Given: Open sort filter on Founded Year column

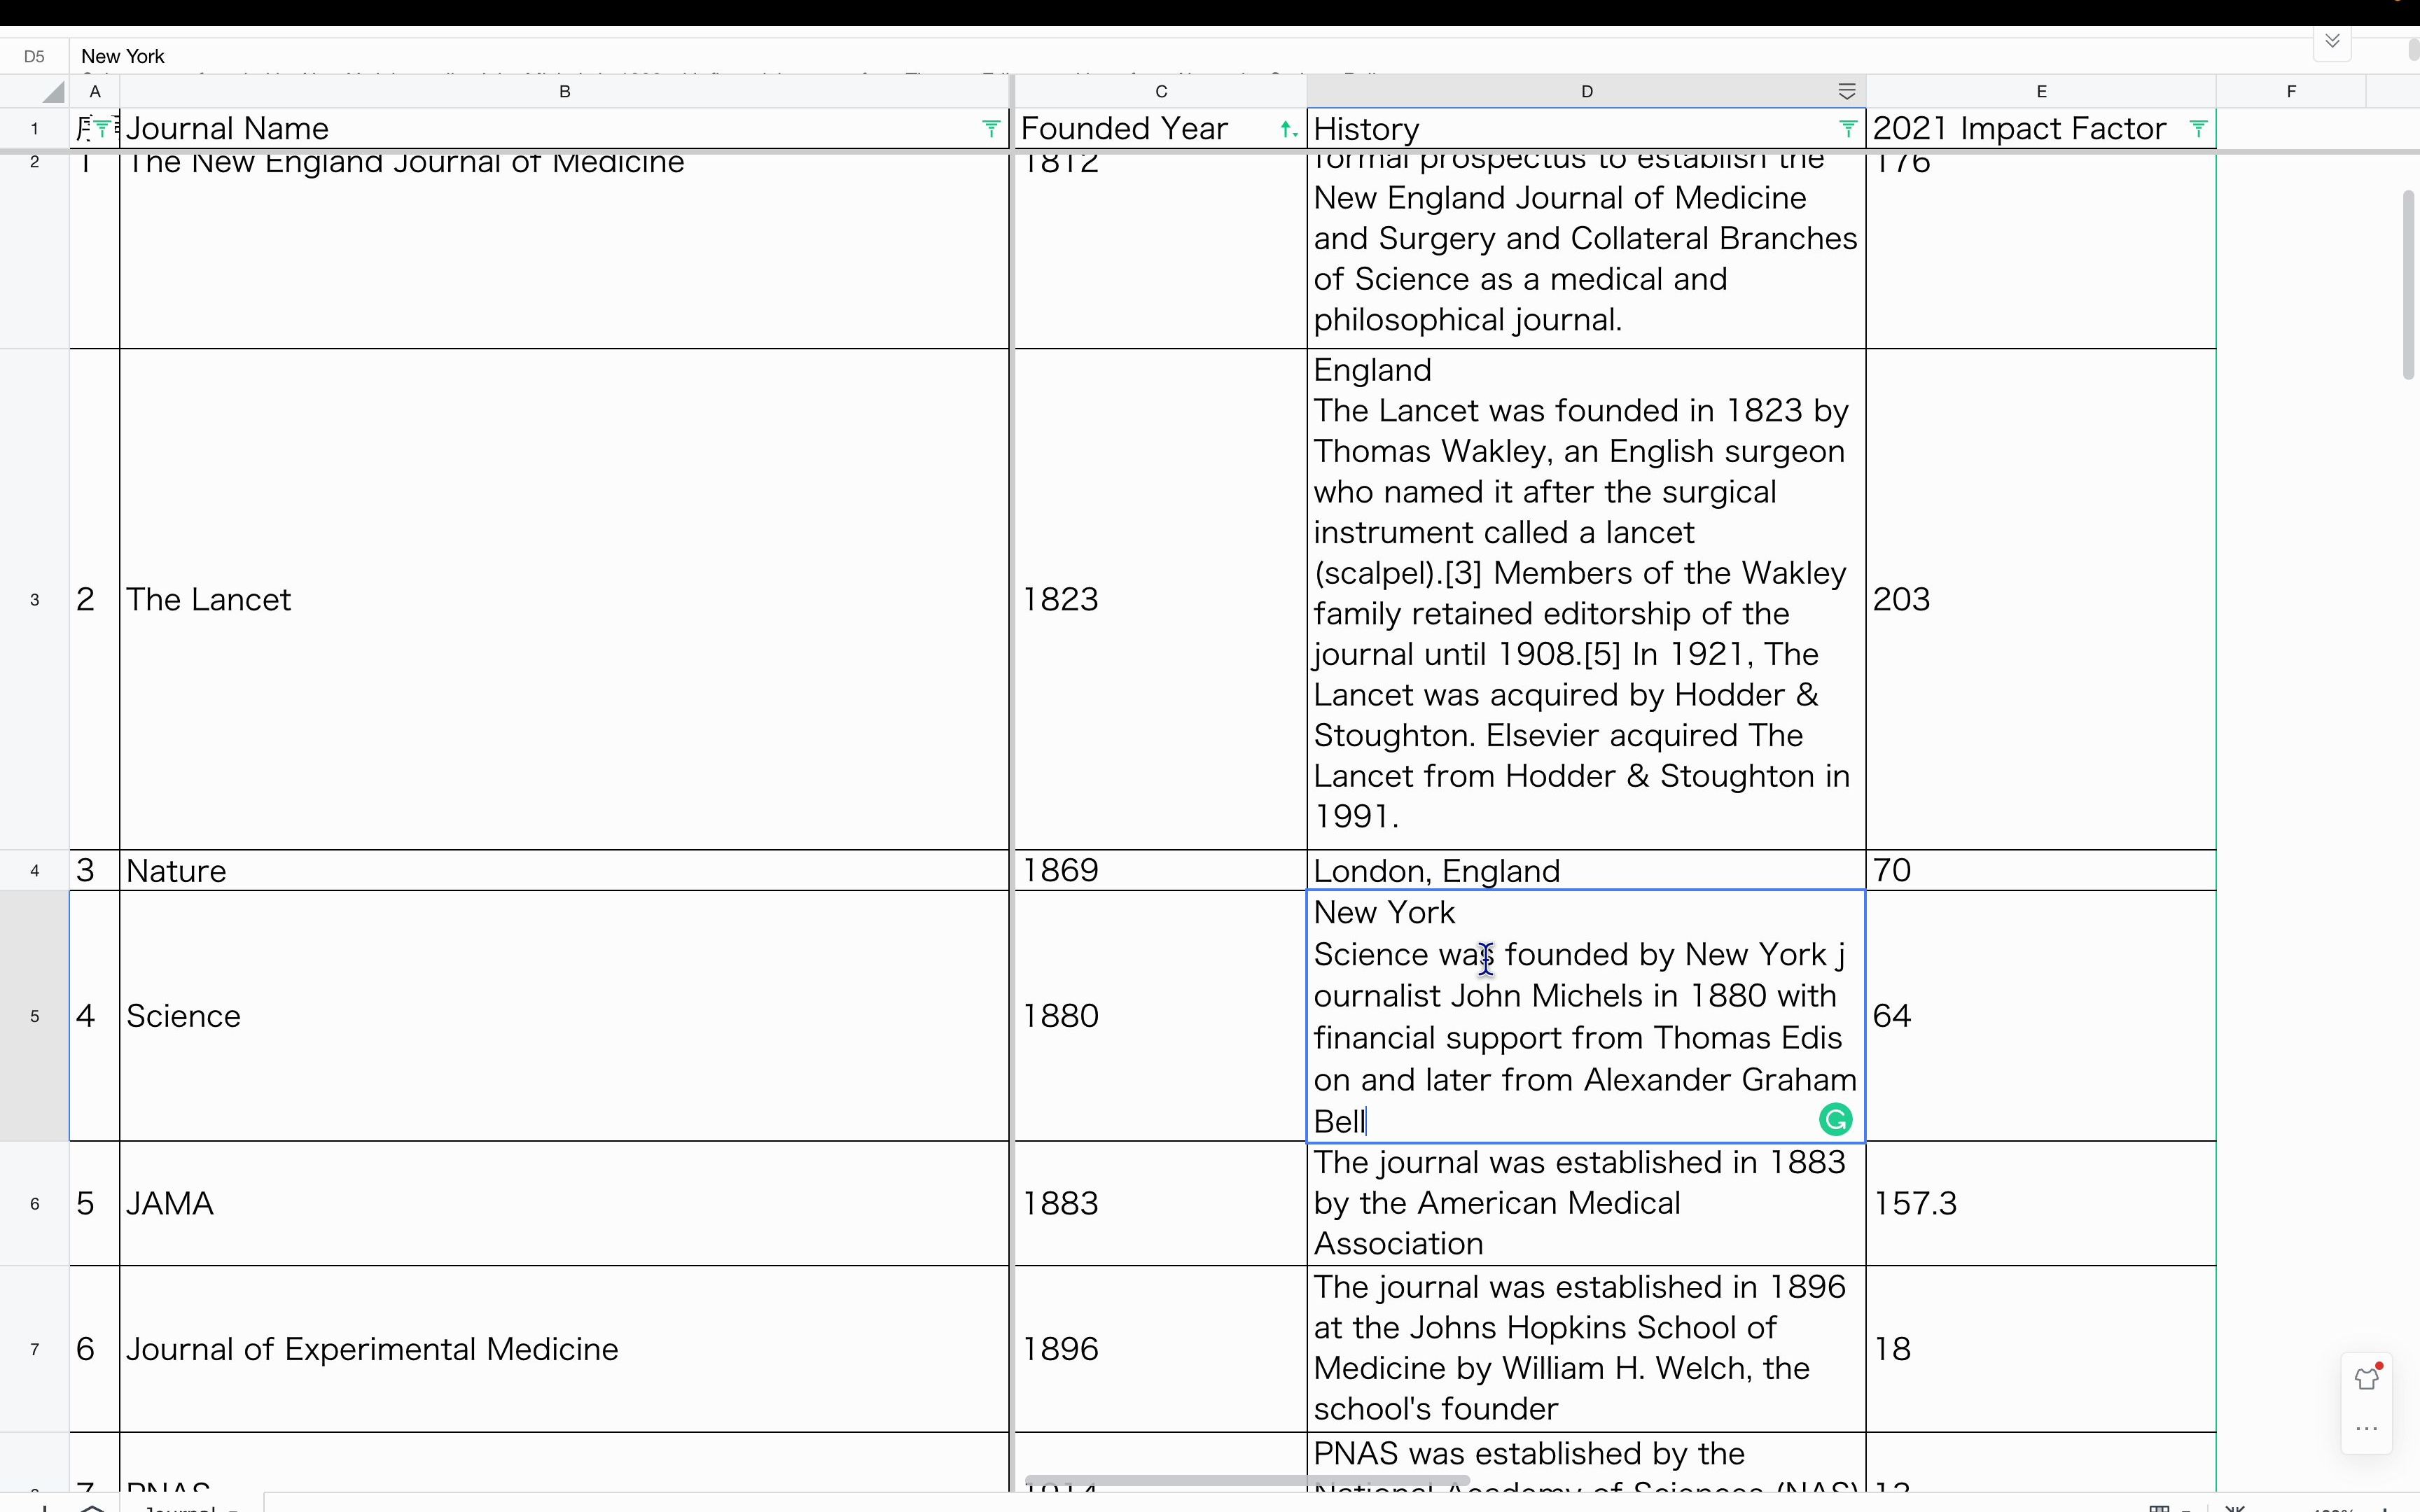Looking at the screenshot, I should pyautogui.click(x=1289, y=129).
